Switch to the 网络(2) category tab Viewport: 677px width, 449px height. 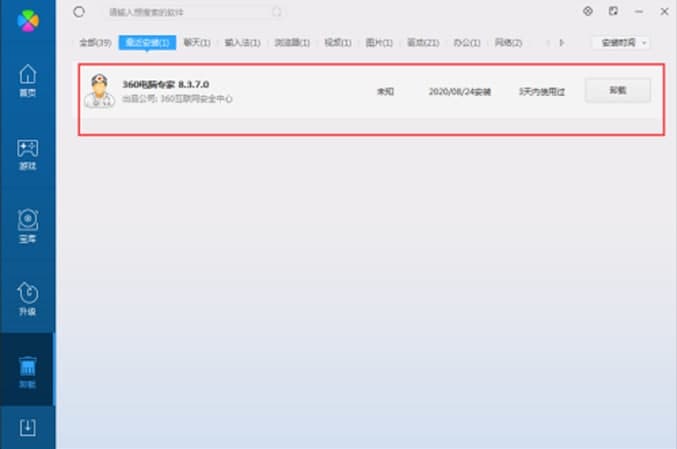tap(508, 42)
